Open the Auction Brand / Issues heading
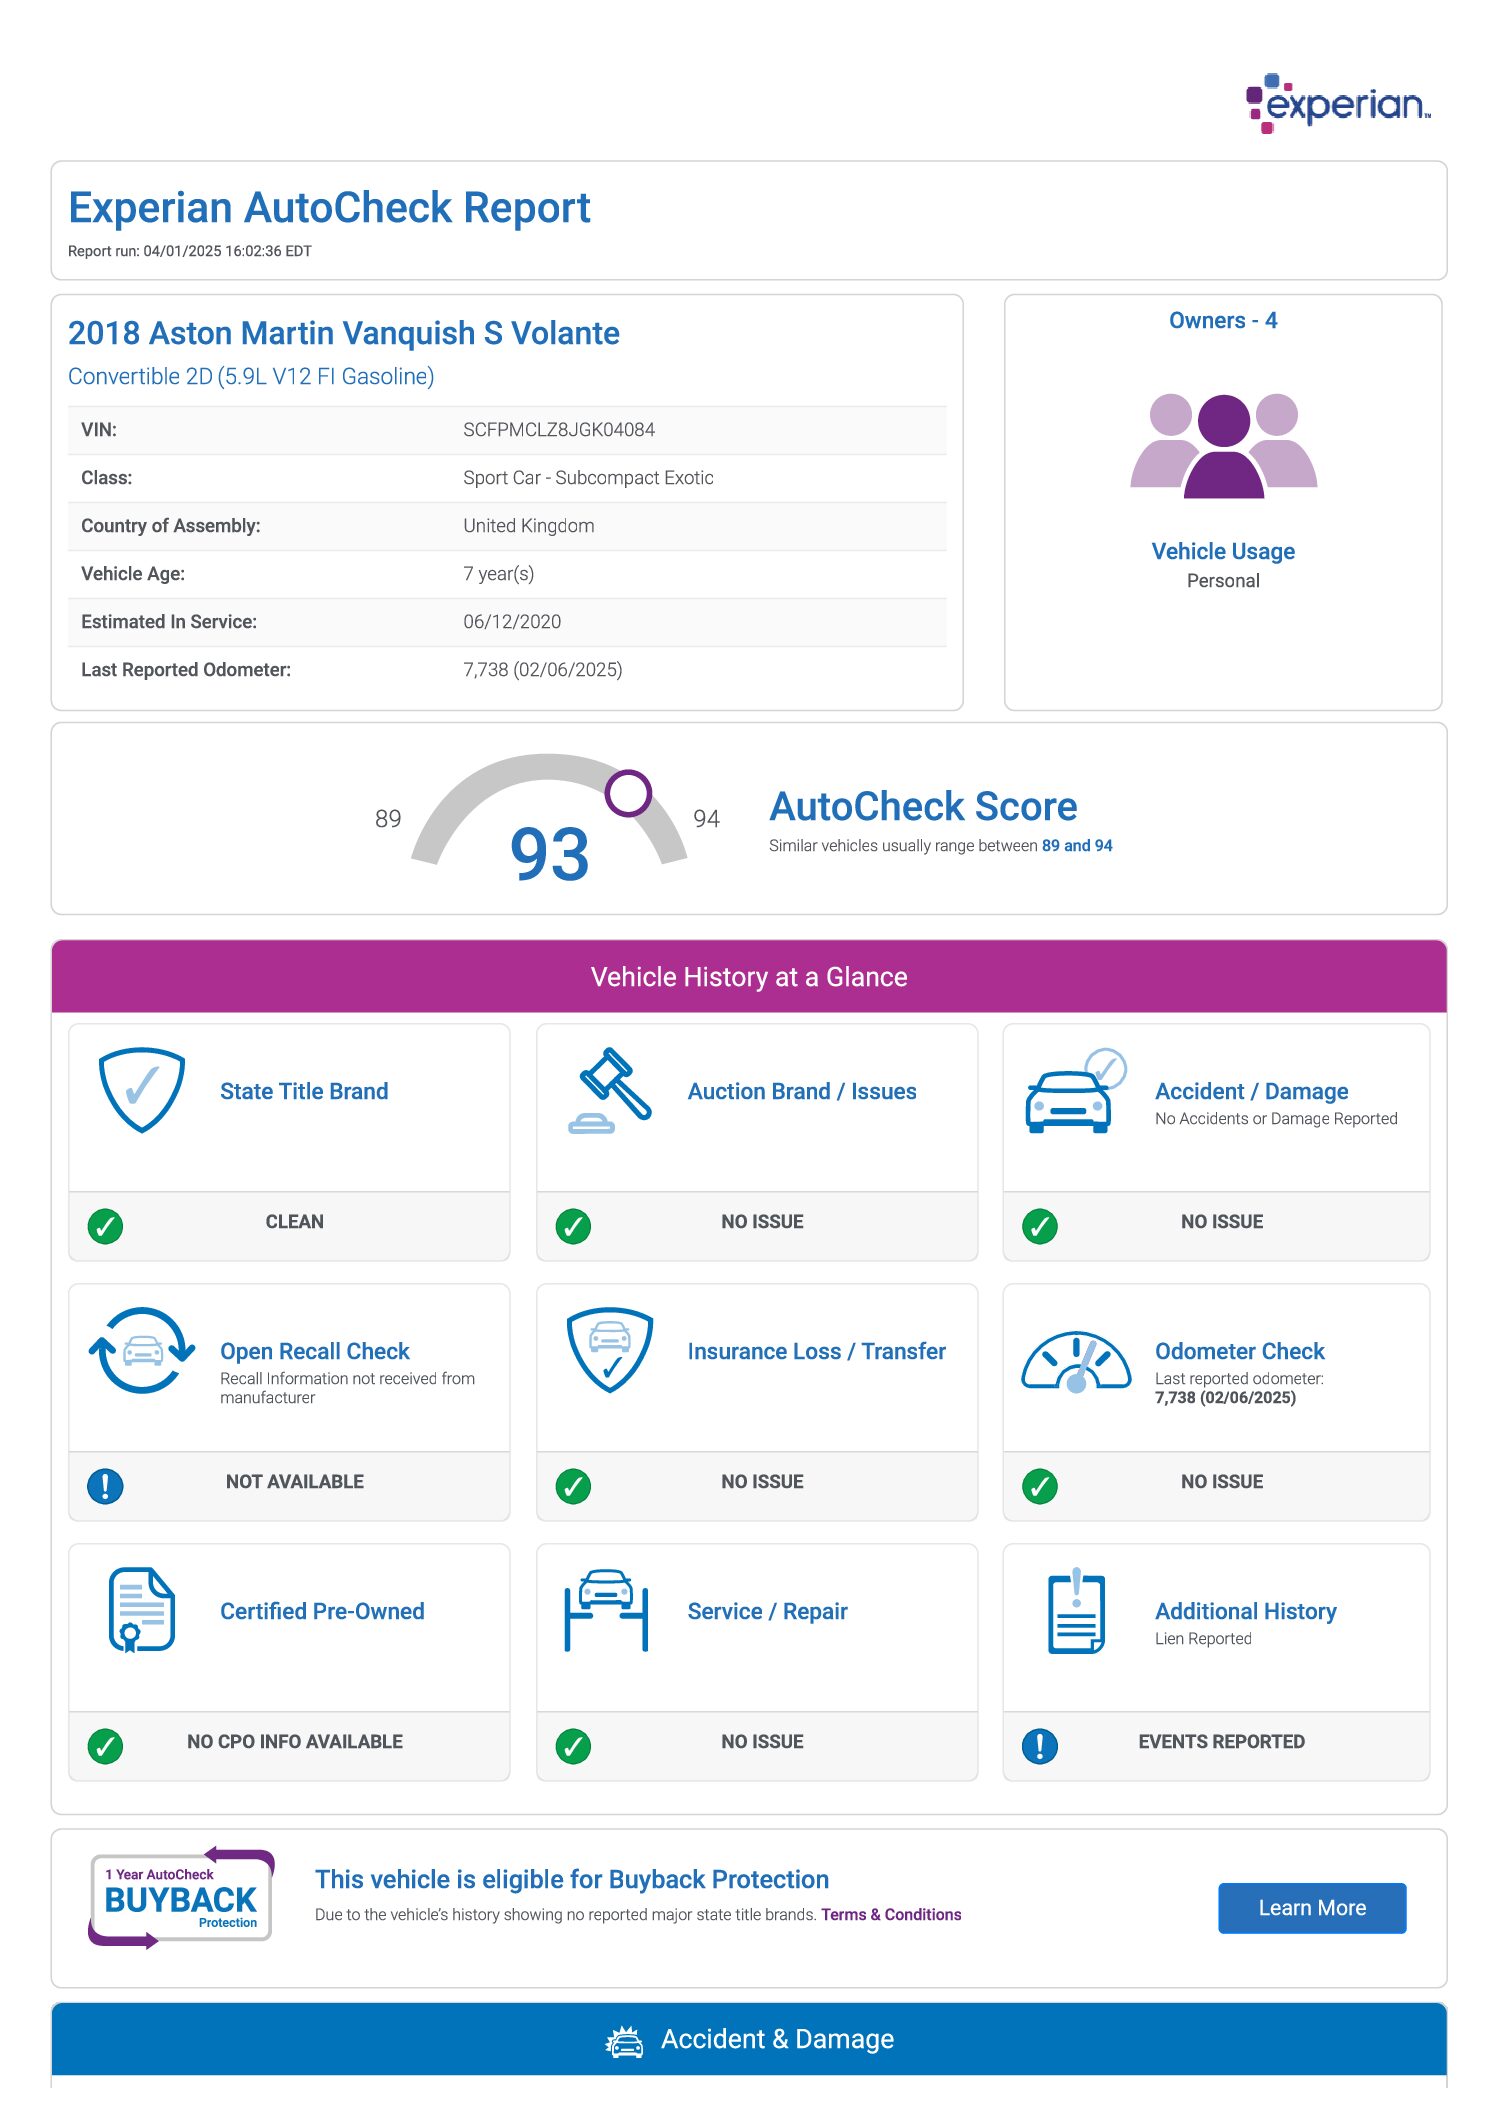This screenshot has width=1497, height=2118. tap(802, 1091)
